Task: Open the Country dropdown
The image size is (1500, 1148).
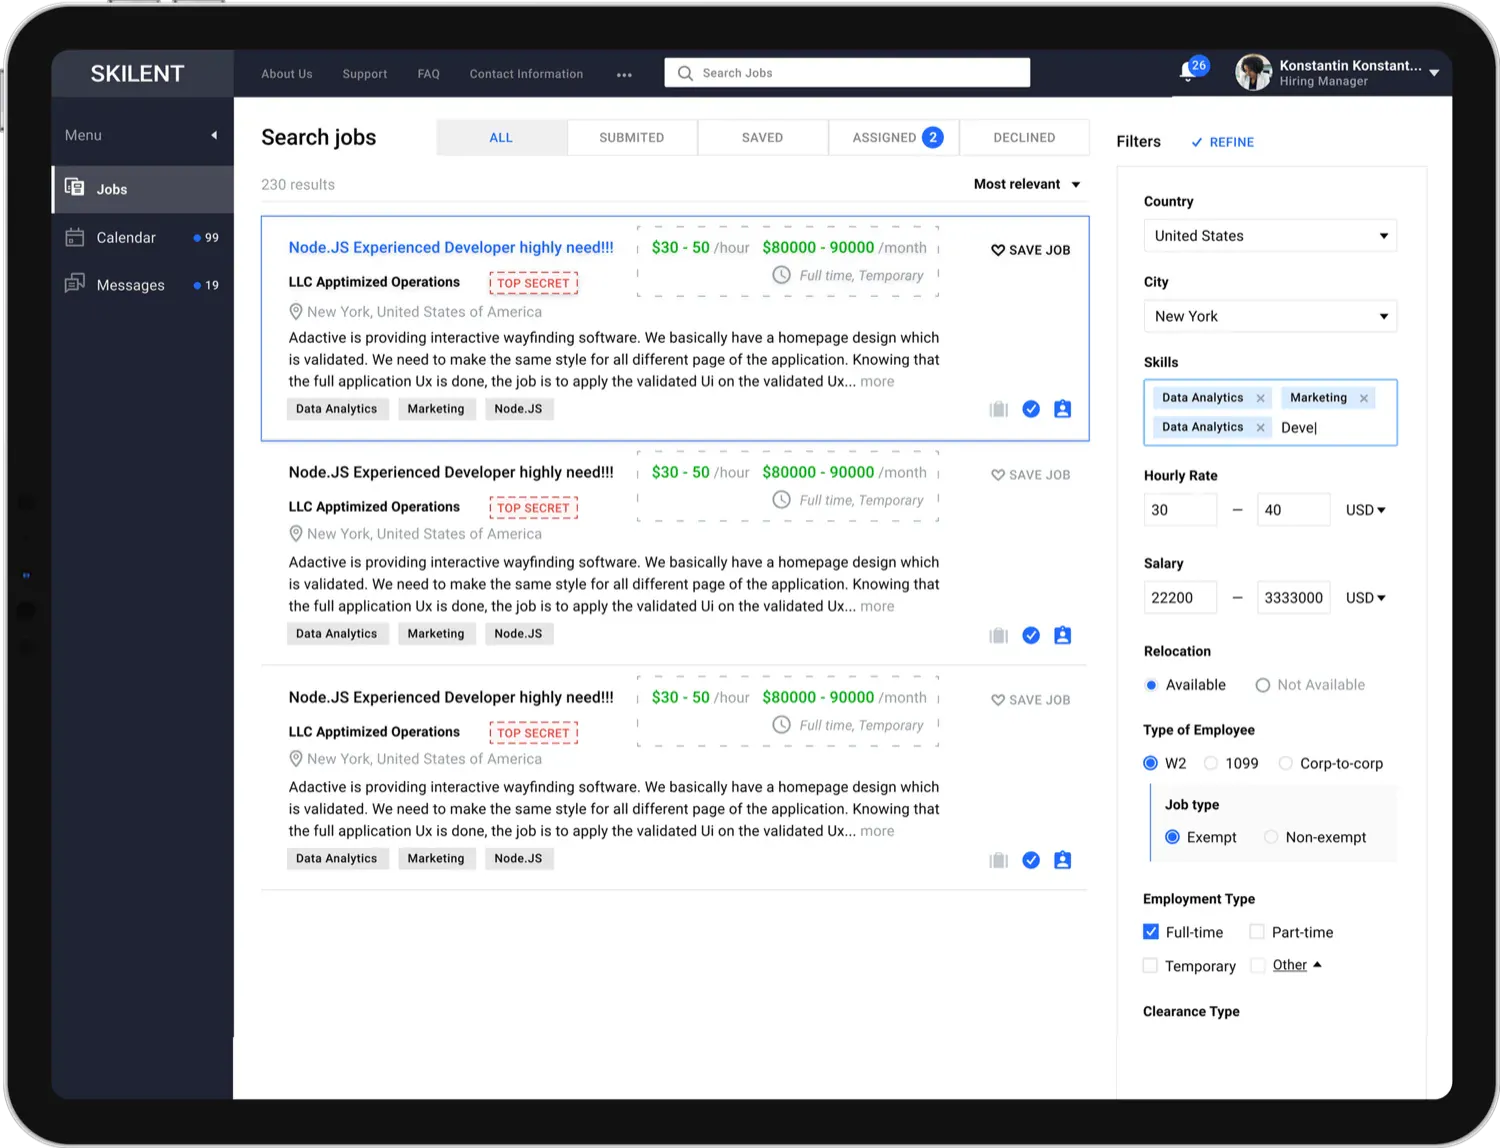Action: [1270, 236]
